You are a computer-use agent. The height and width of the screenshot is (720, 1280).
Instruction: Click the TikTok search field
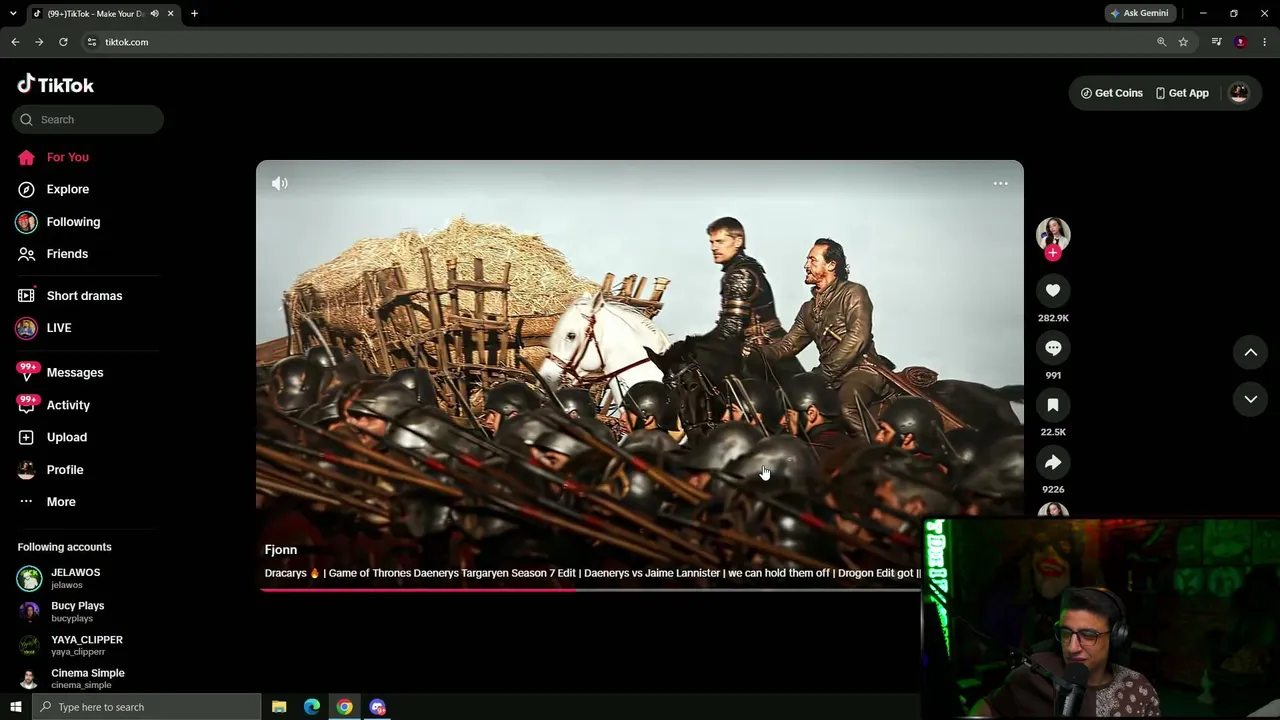tap(88, 120)
